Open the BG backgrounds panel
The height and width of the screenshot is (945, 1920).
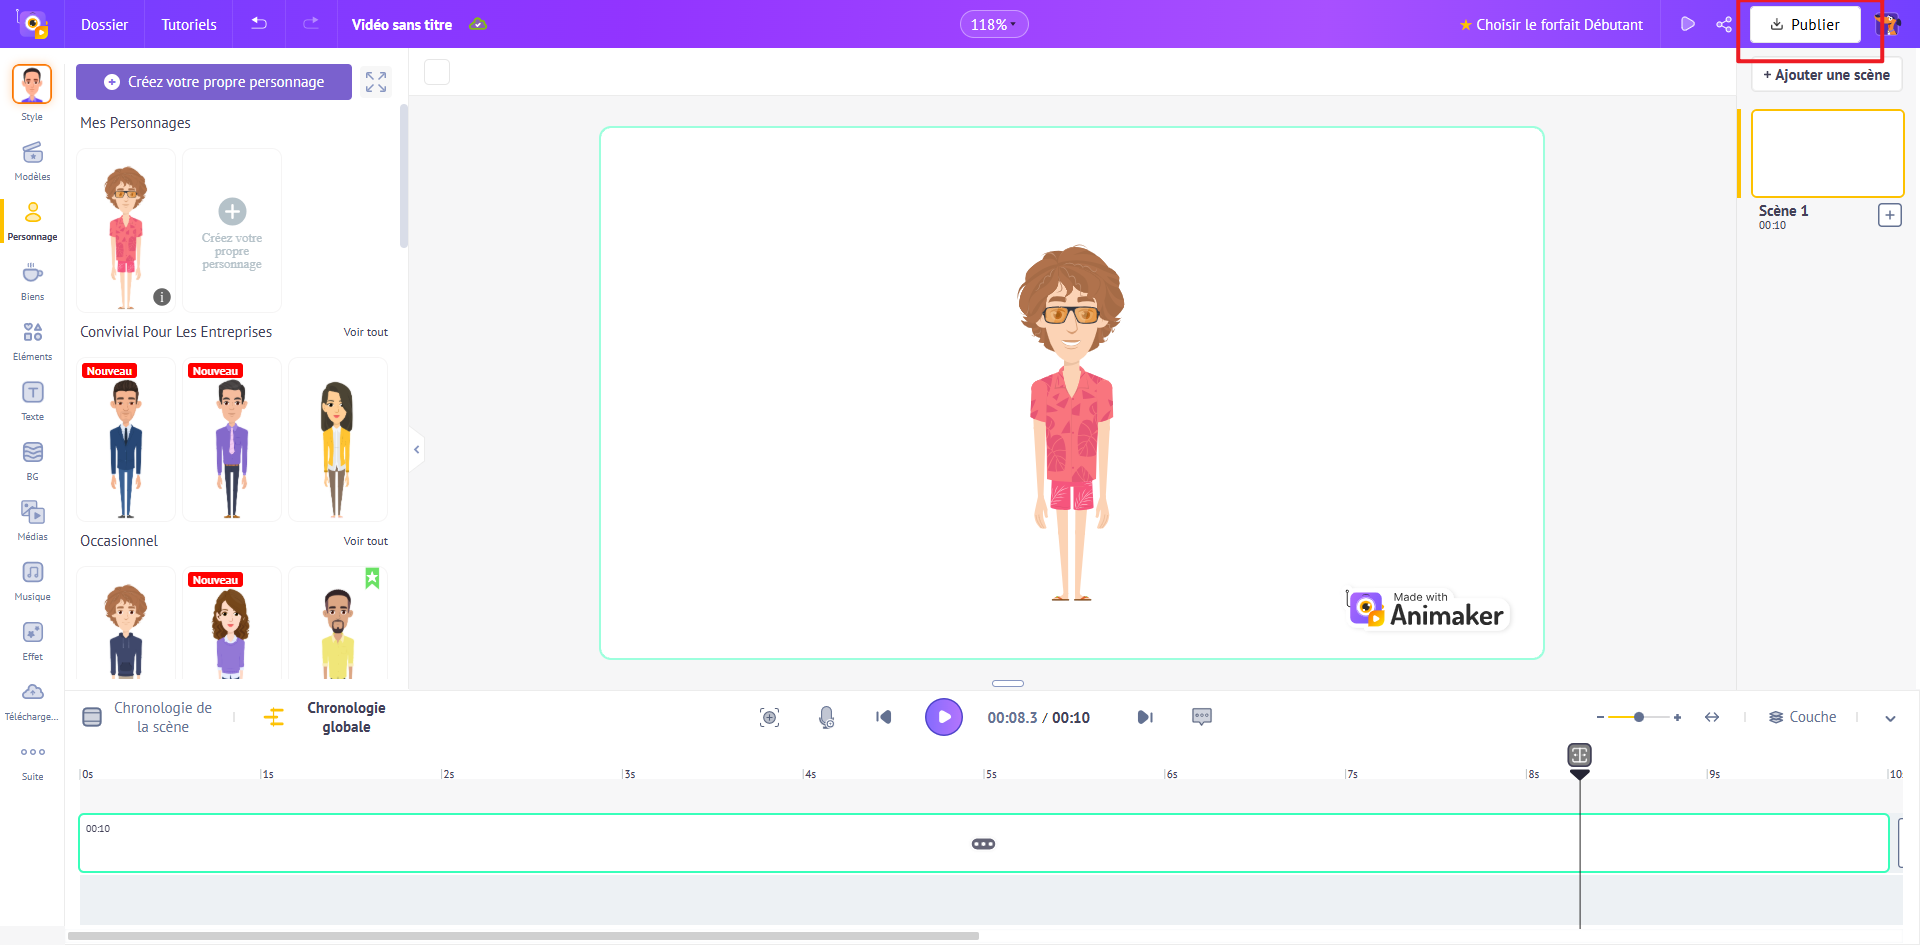point(32,459)
